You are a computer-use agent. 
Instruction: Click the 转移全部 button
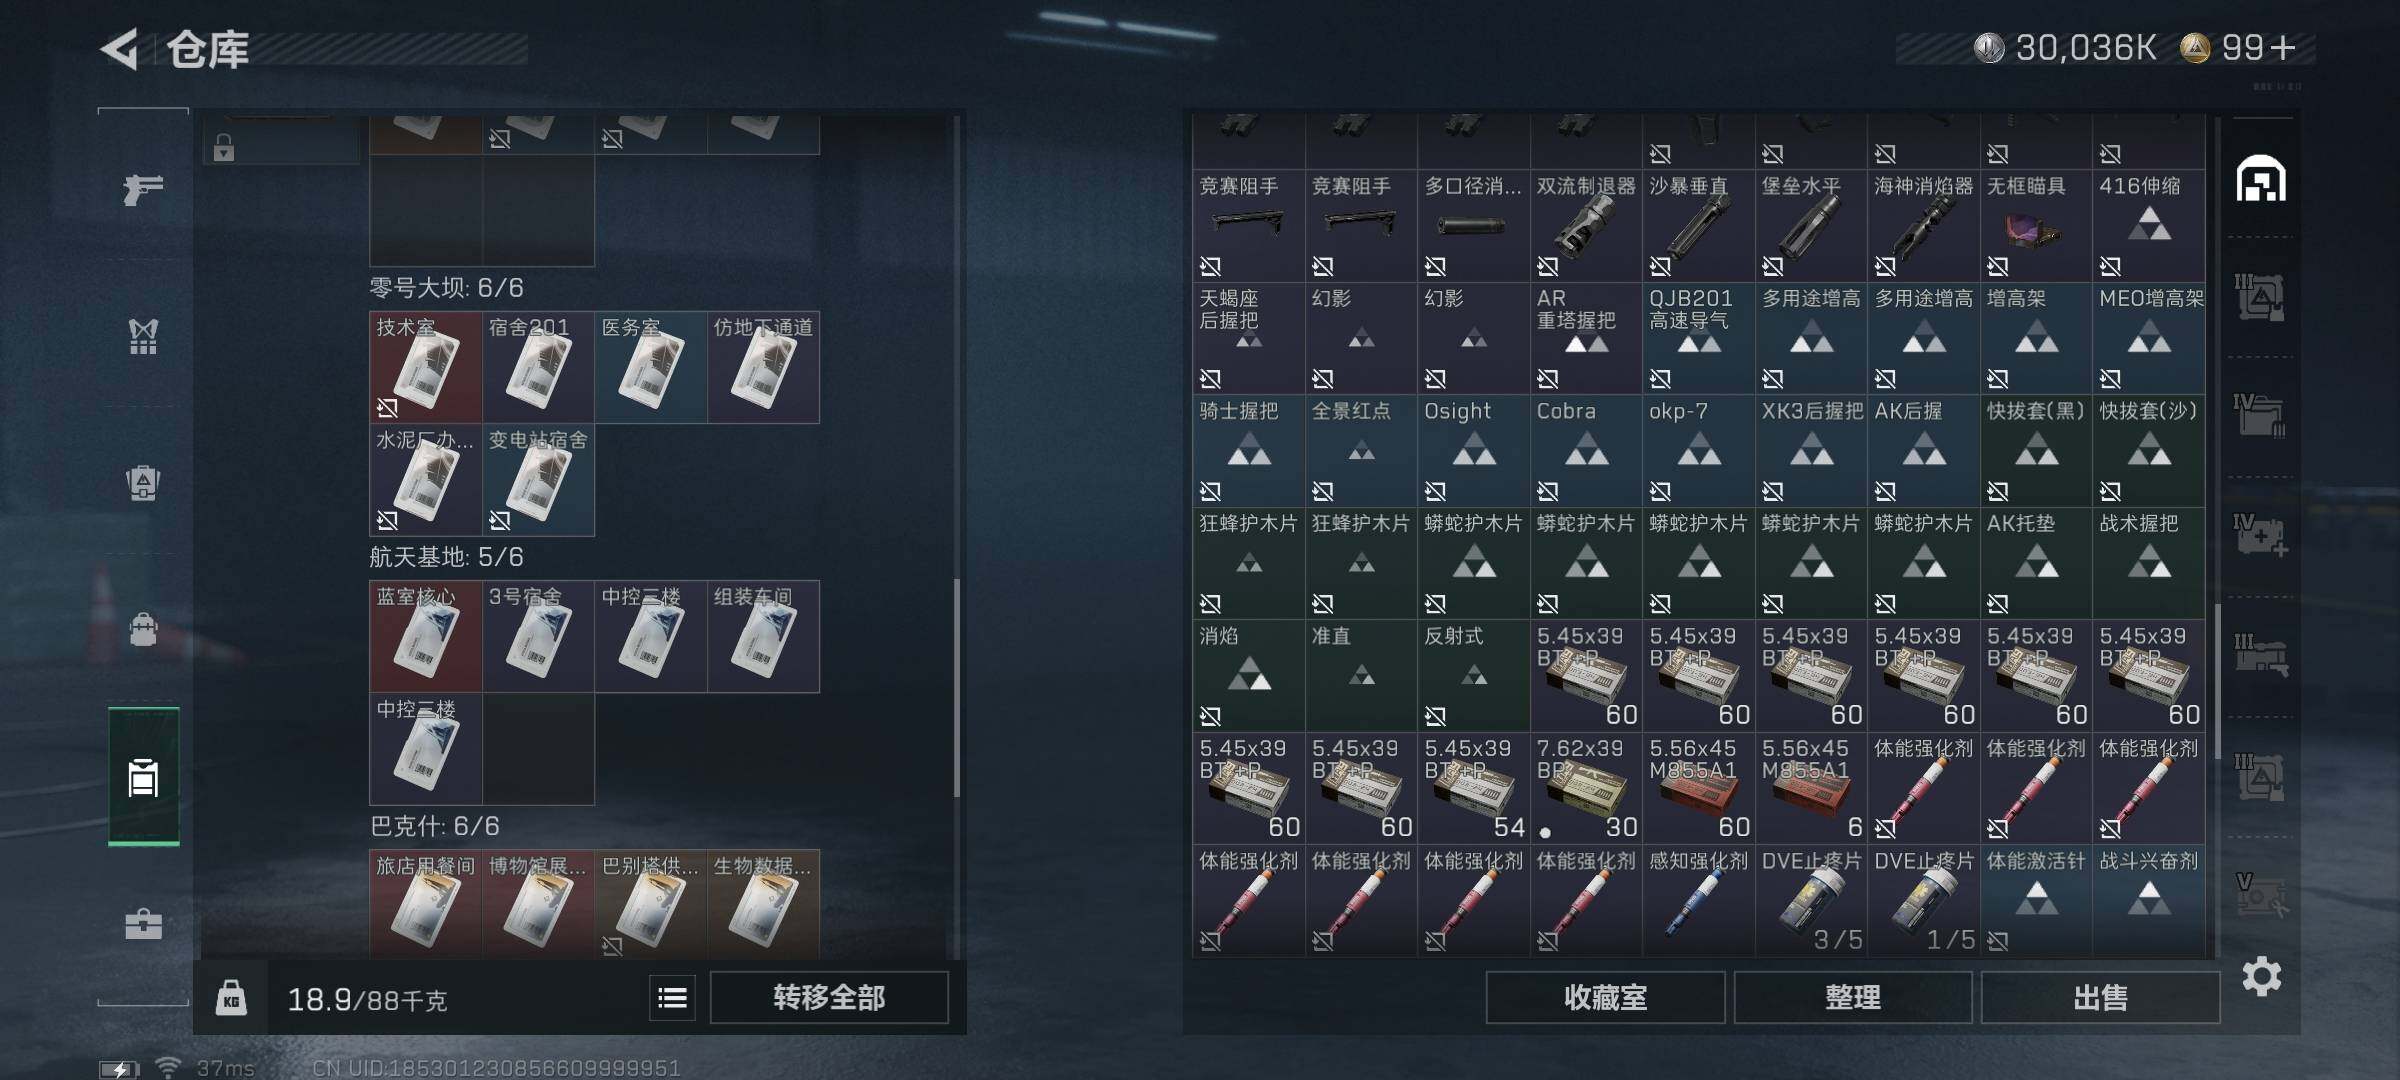829,997
